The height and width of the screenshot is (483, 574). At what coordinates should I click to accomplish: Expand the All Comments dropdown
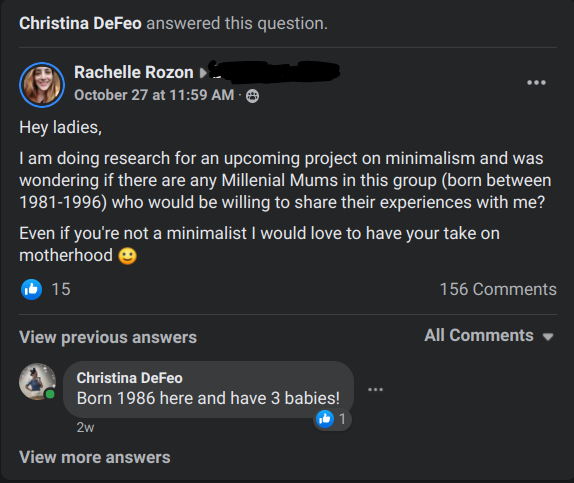tap(489, 335)
